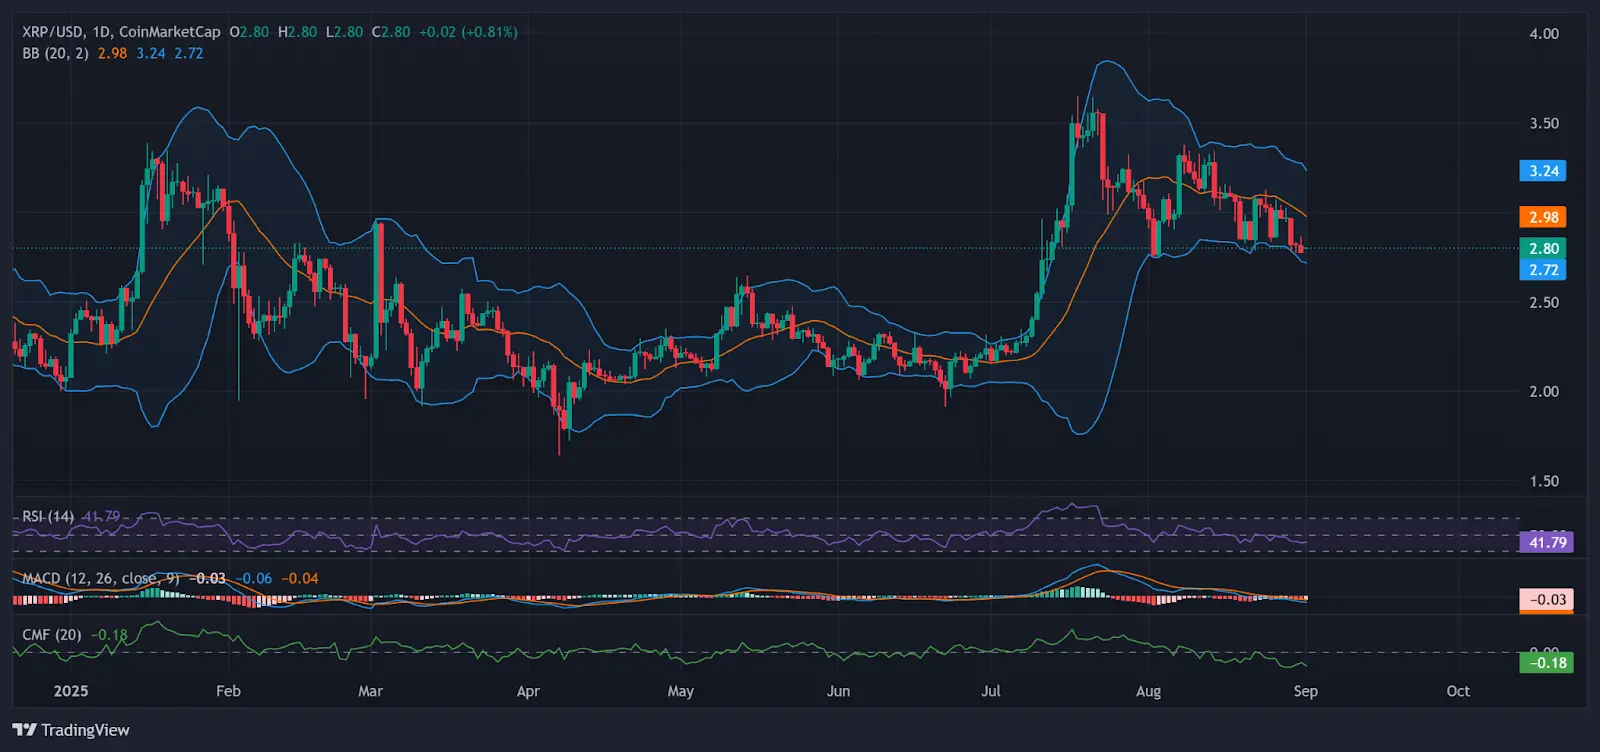Click the 2.50 price axis label

[x=1544, y=302]
